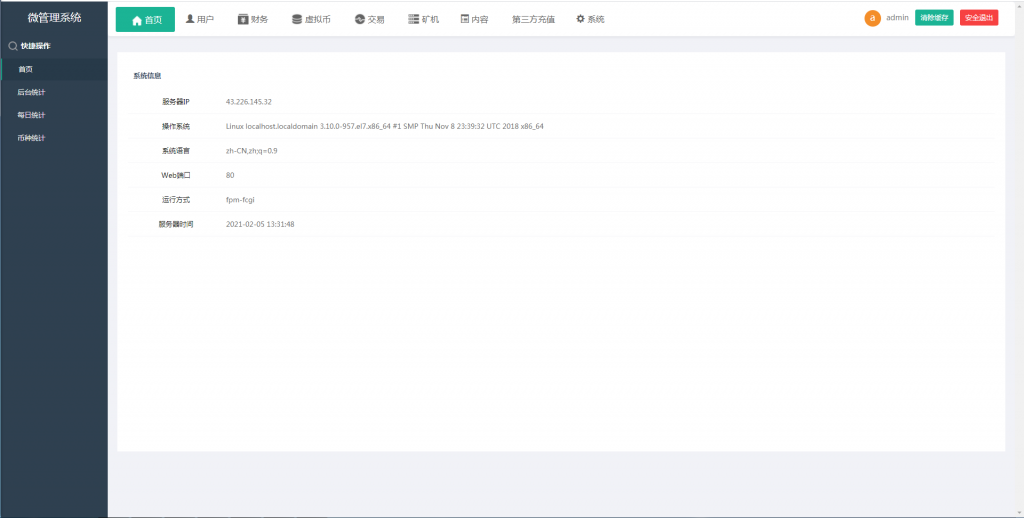Image resolution: width=1024 pixels, height=518 pixels.
Task: Click the home icon in 首页 tab
Action: 137,20
